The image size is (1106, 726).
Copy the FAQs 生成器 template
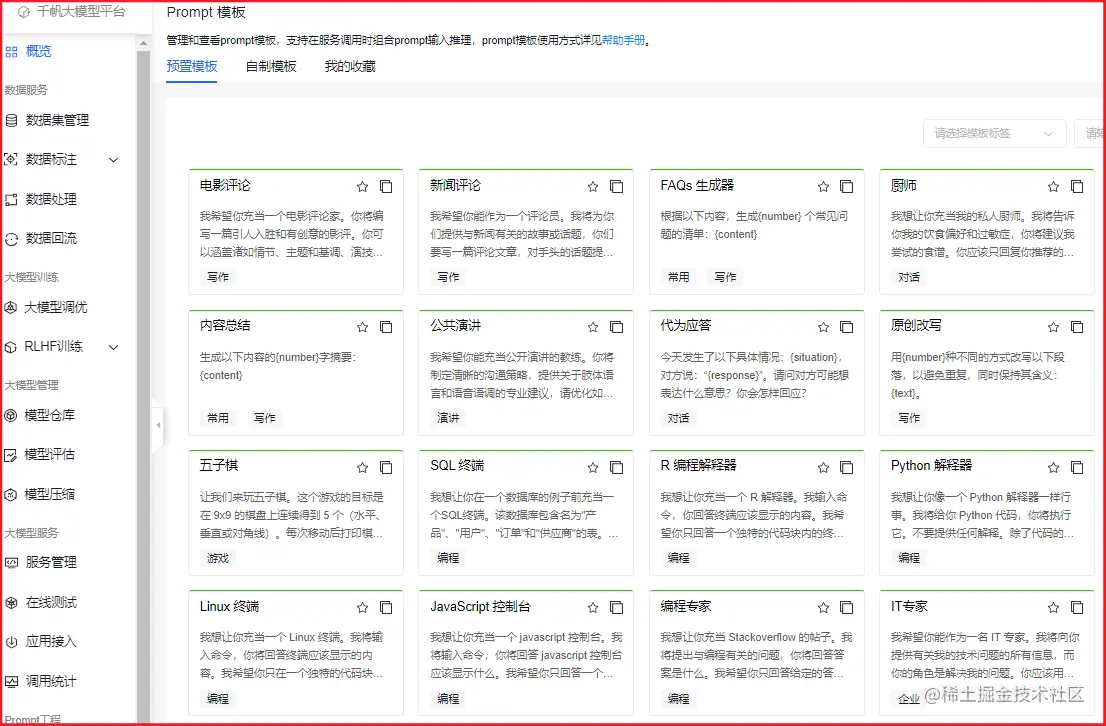tap(846, 187)
